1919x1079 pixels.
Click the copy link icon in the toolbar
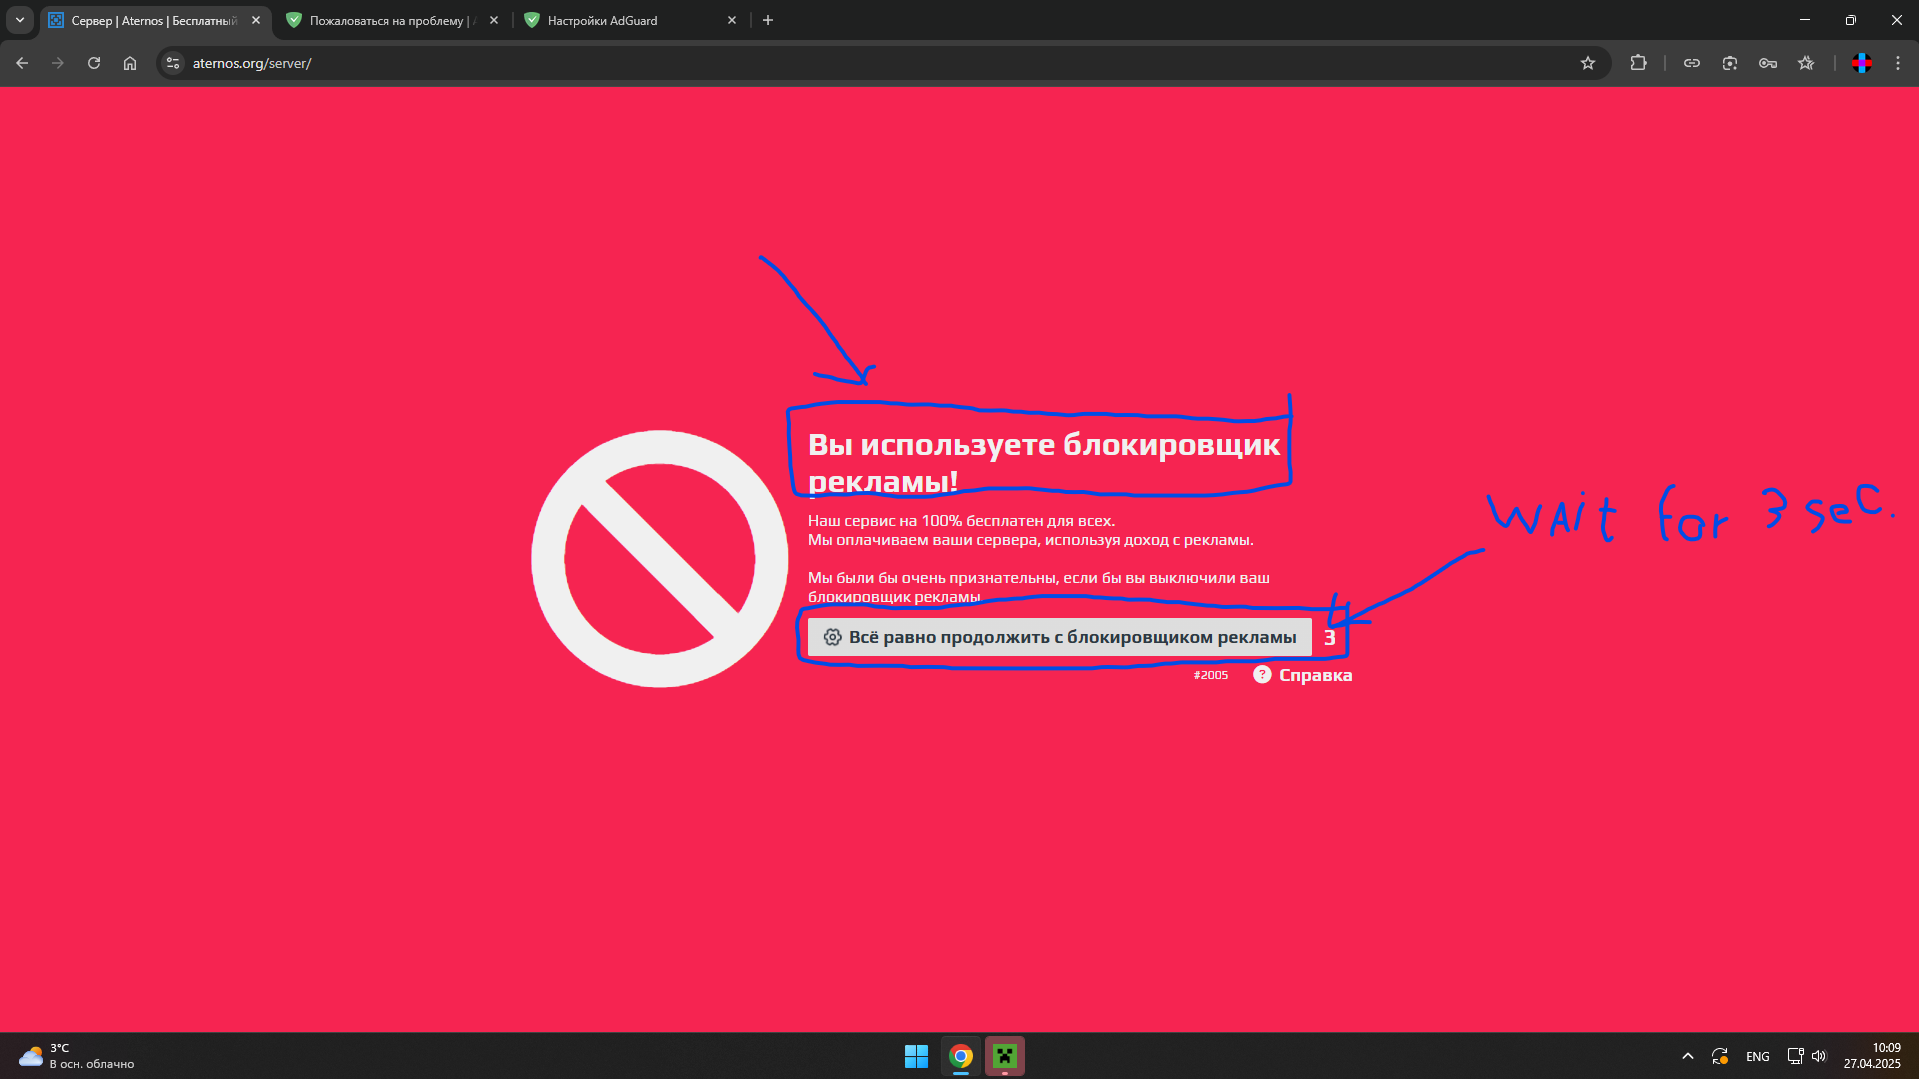point(1692,62)
